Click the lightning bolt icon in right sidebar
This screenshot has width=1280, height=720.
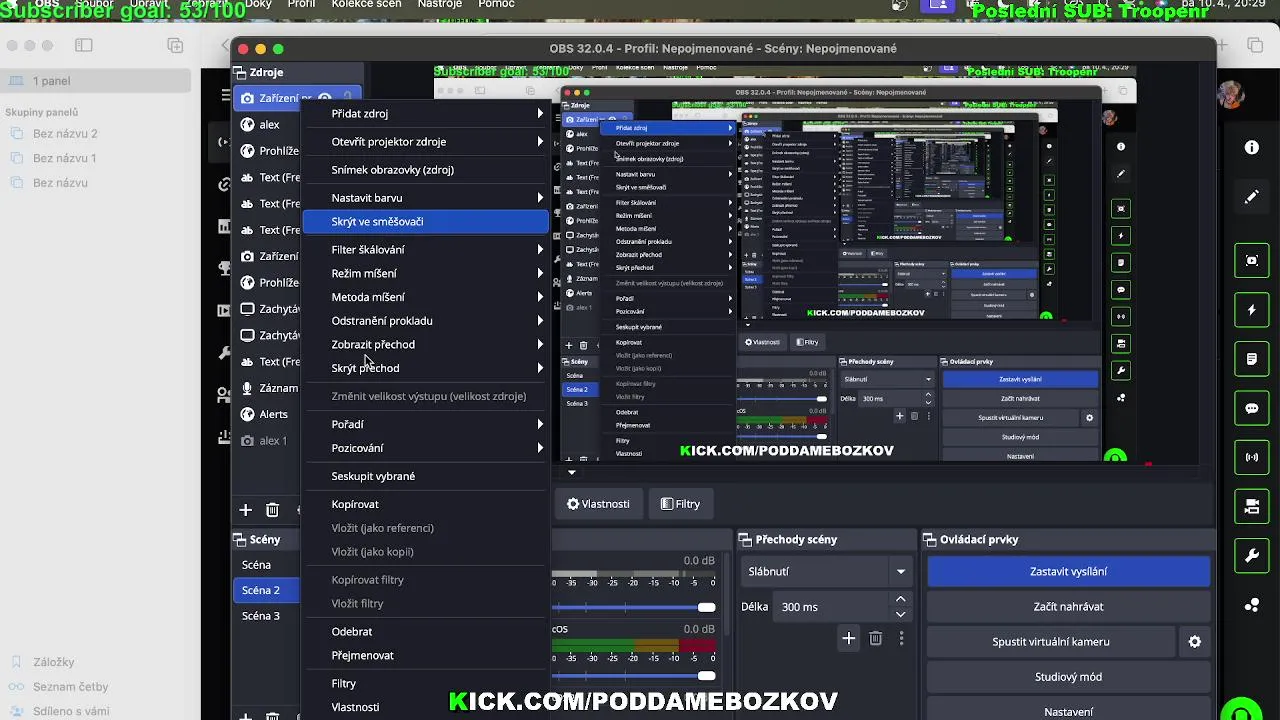click(1251, 310)
